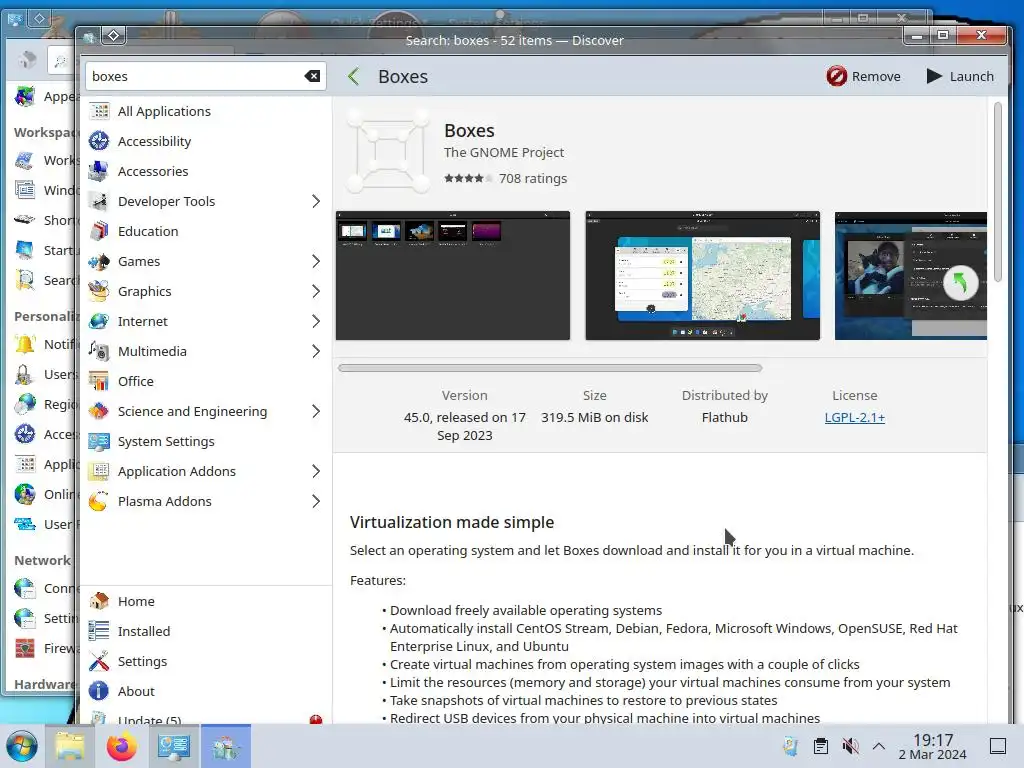Choose the Accessibility category label

click(155, 141)
